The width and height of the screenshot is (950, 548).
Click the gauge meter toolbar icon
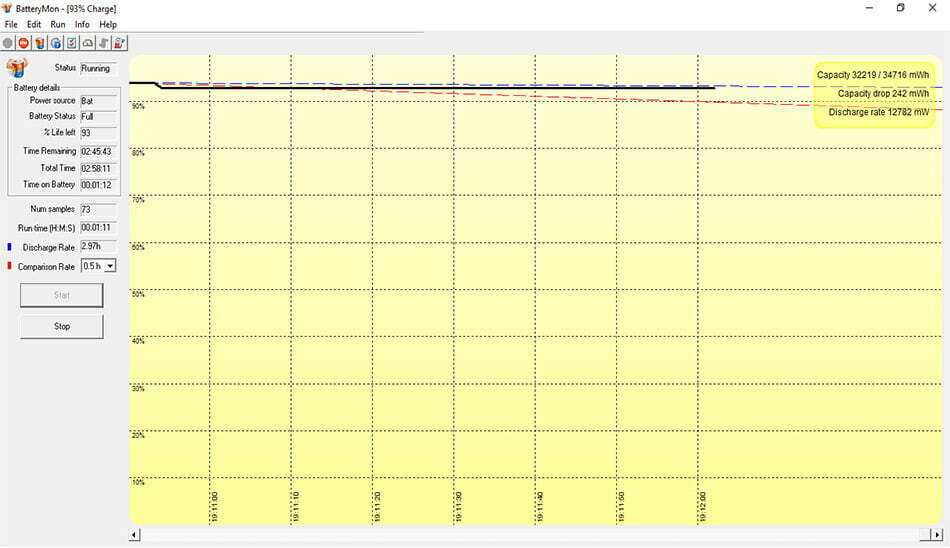coord(88,43)
